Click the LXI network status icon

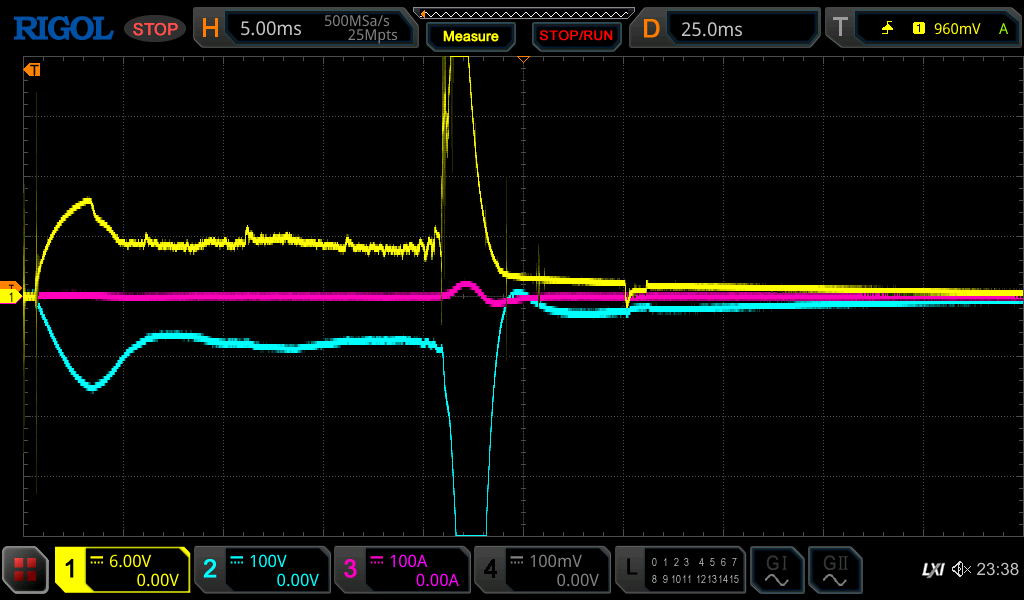click(x=932, y=570)
